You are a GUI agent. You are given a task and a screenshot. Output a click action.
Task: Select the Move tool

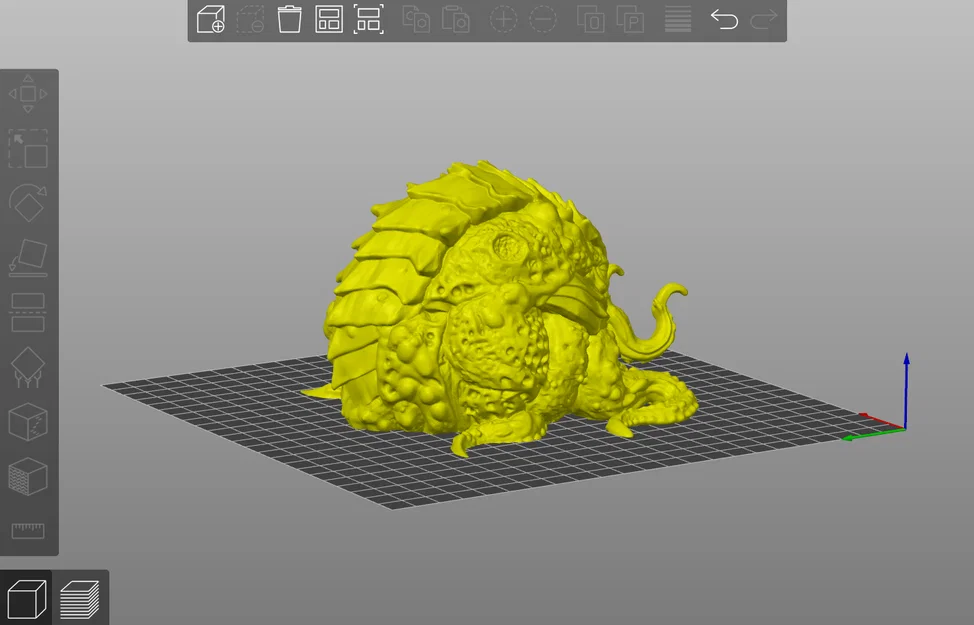pos(28,93)
